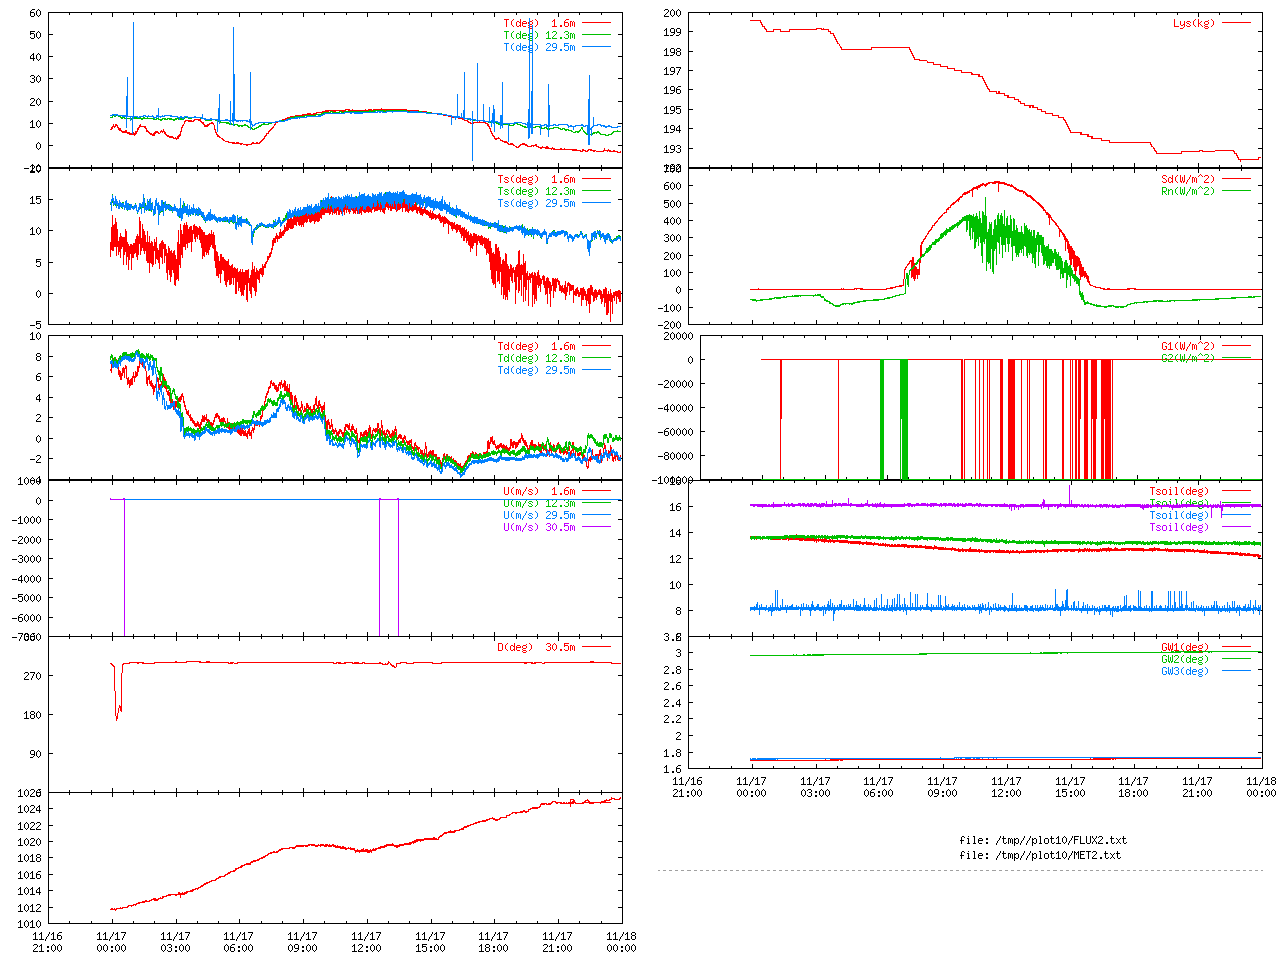Click the 'U(m/s) 29.5m' legend label
The image size is (1280, 960).
click(x=540, y=516)
